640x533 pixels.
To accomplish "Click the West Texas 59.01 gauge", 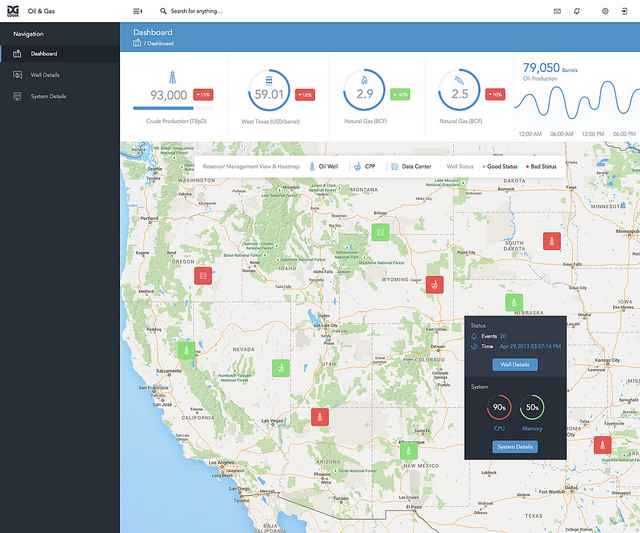I will pos(269,91).
